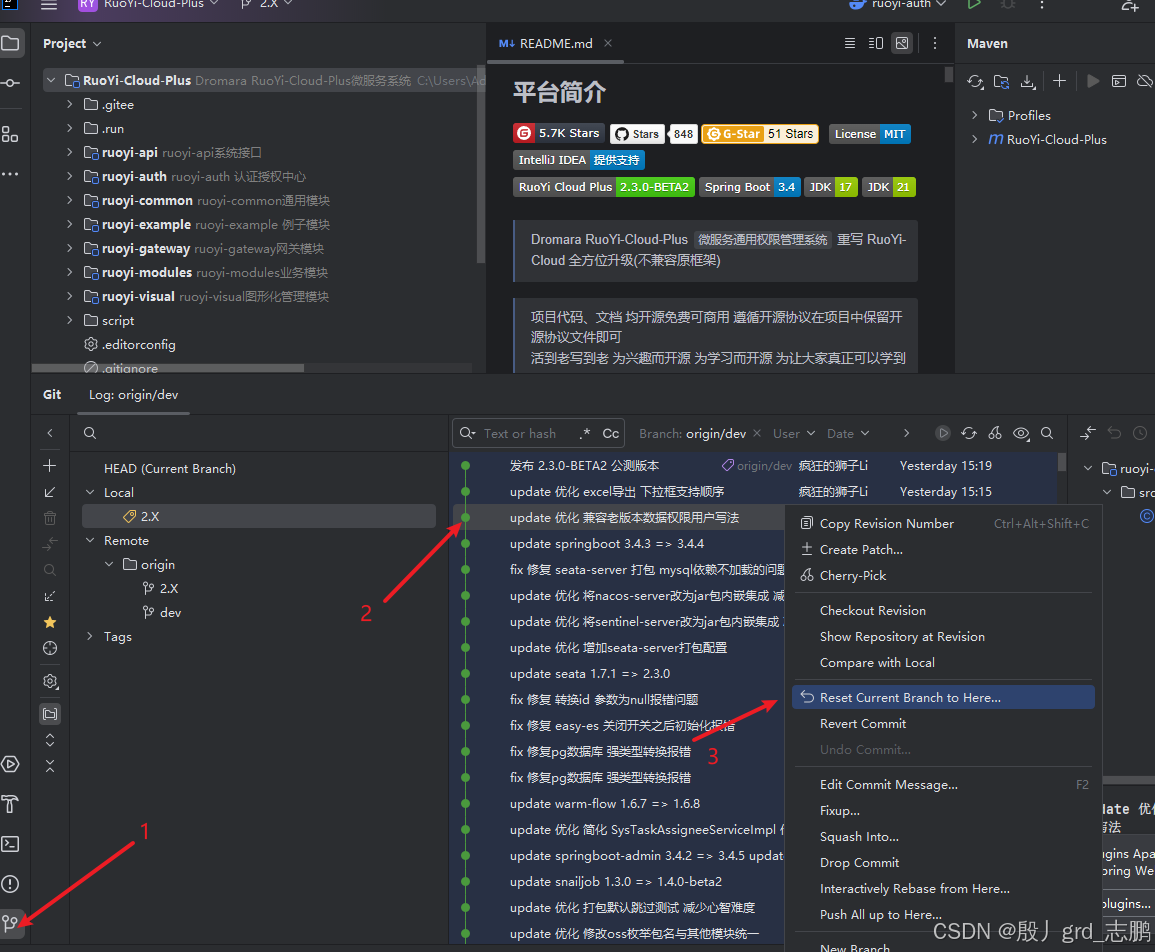Open the Problems tool window icon
Viewport: 1155px width, 952px height.
[x=10, y=883]
